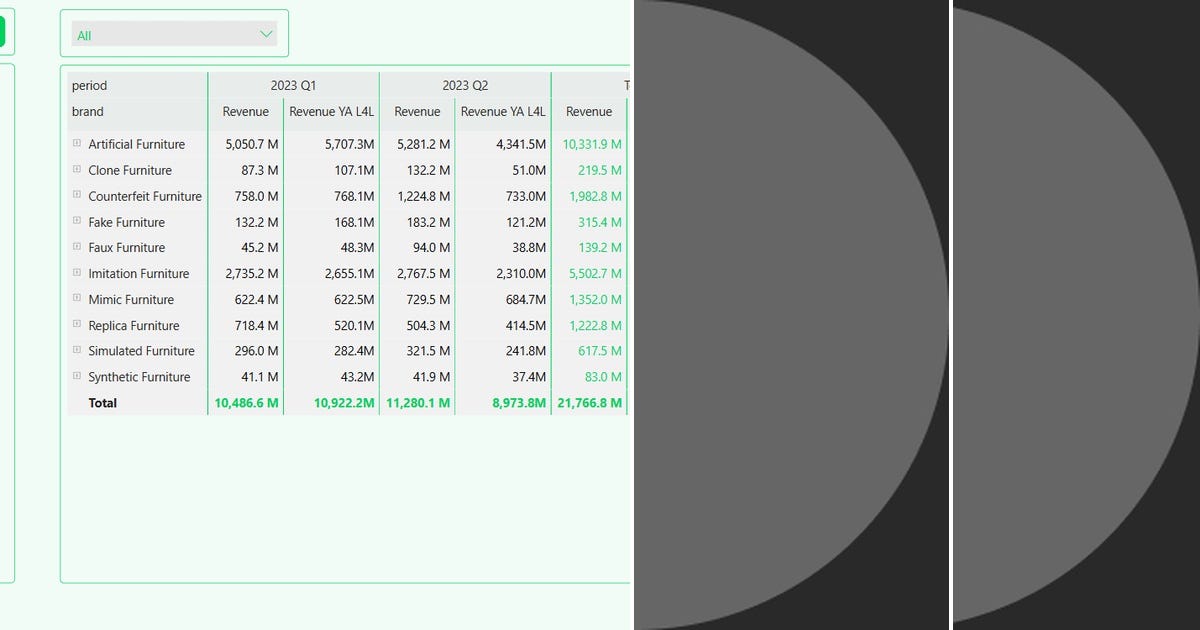Expand the Fake Furniture row
The height and width of the screenshot is (630, 1200).
[77, 222]
